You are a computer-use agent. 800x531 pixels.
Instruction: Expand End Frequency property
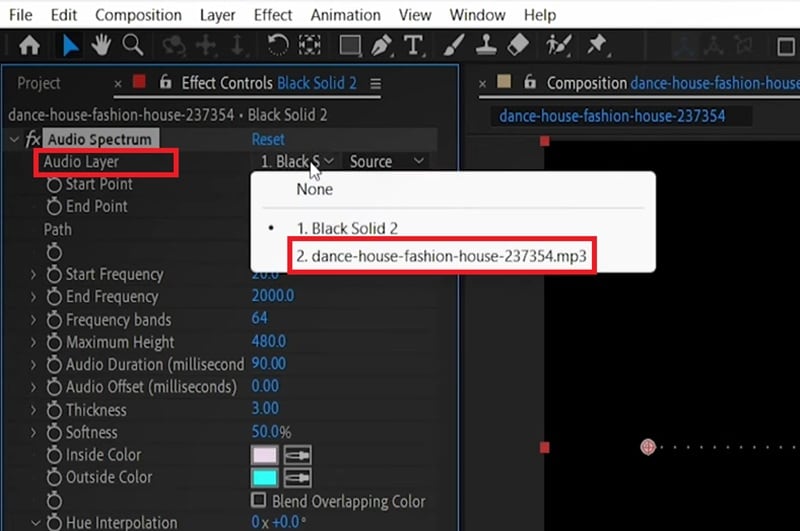pyautogui.click(x=33, y=297)
